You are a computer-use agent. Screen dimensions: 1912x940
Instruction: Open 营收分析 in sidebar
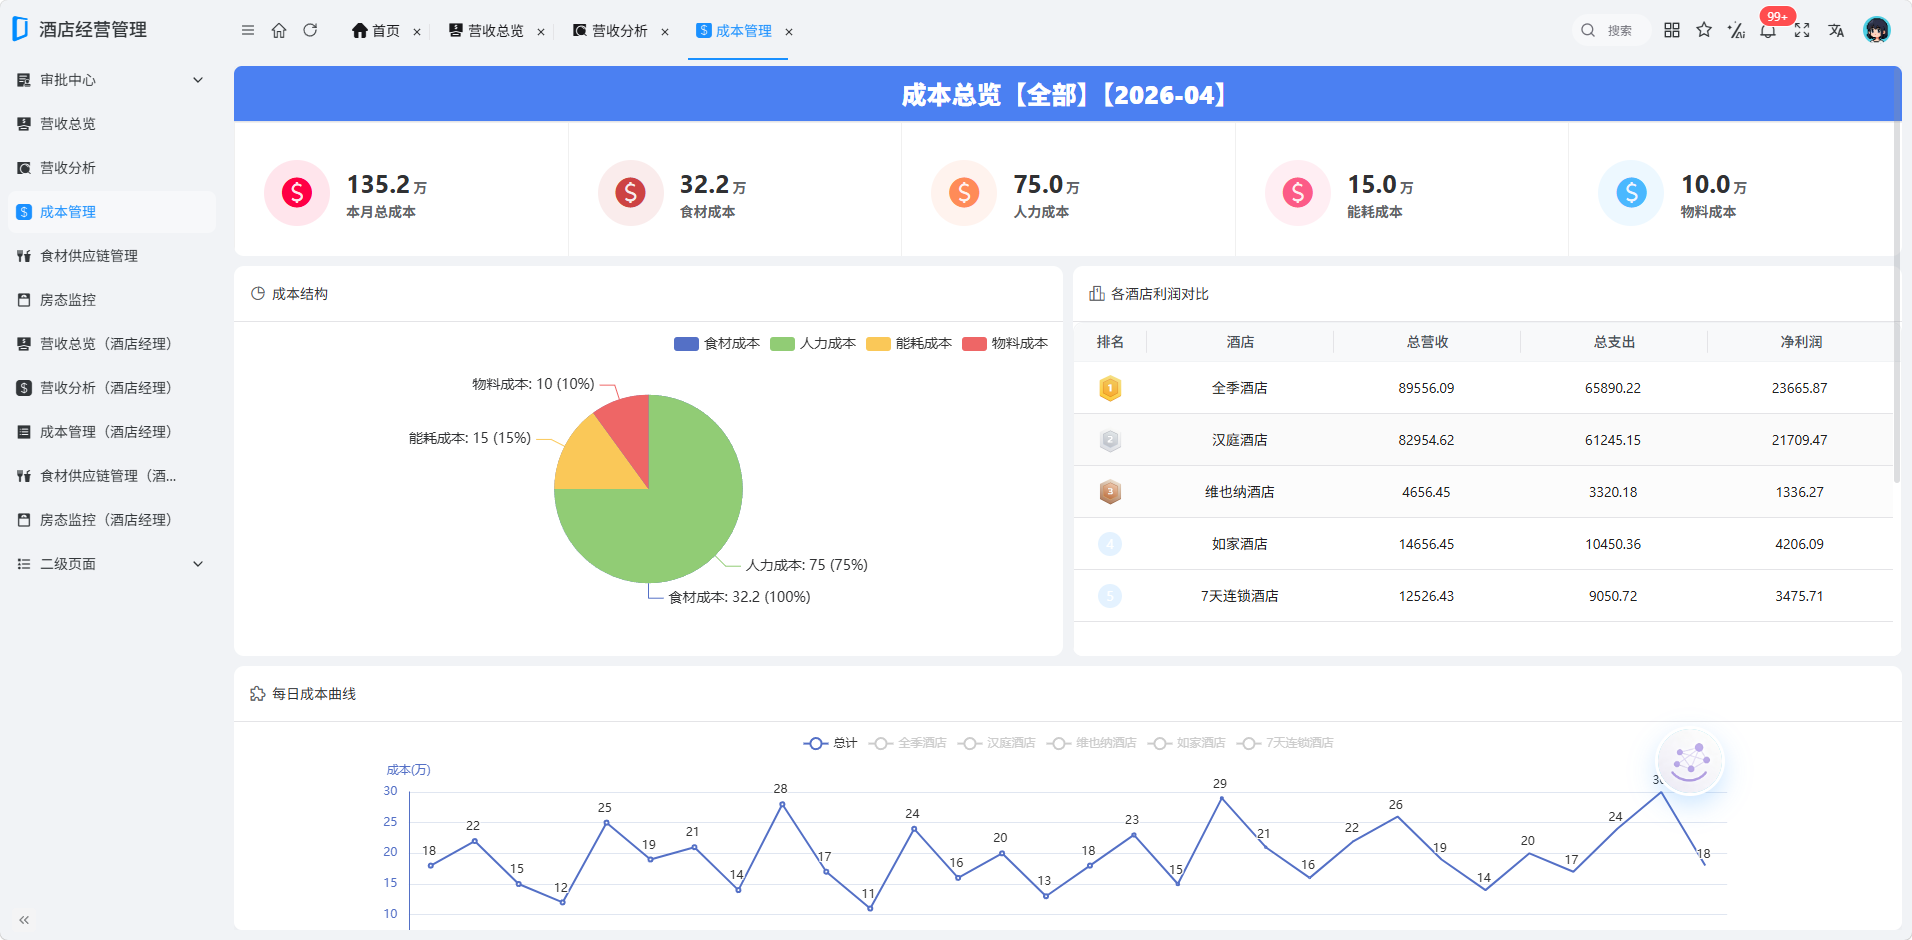coord(110,168)
